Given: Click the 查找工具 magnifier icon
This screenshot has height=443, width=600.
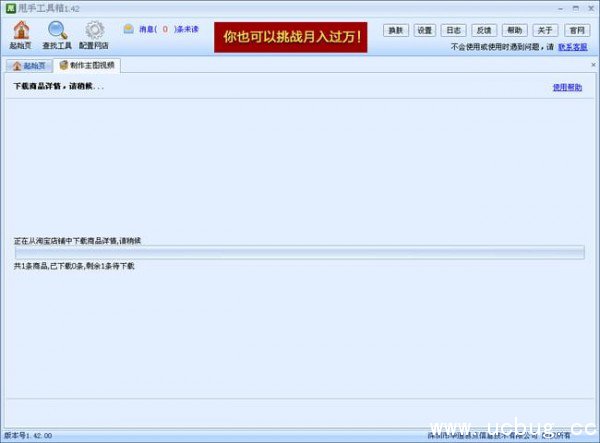Looking at the screenshot, I should 58,30.
